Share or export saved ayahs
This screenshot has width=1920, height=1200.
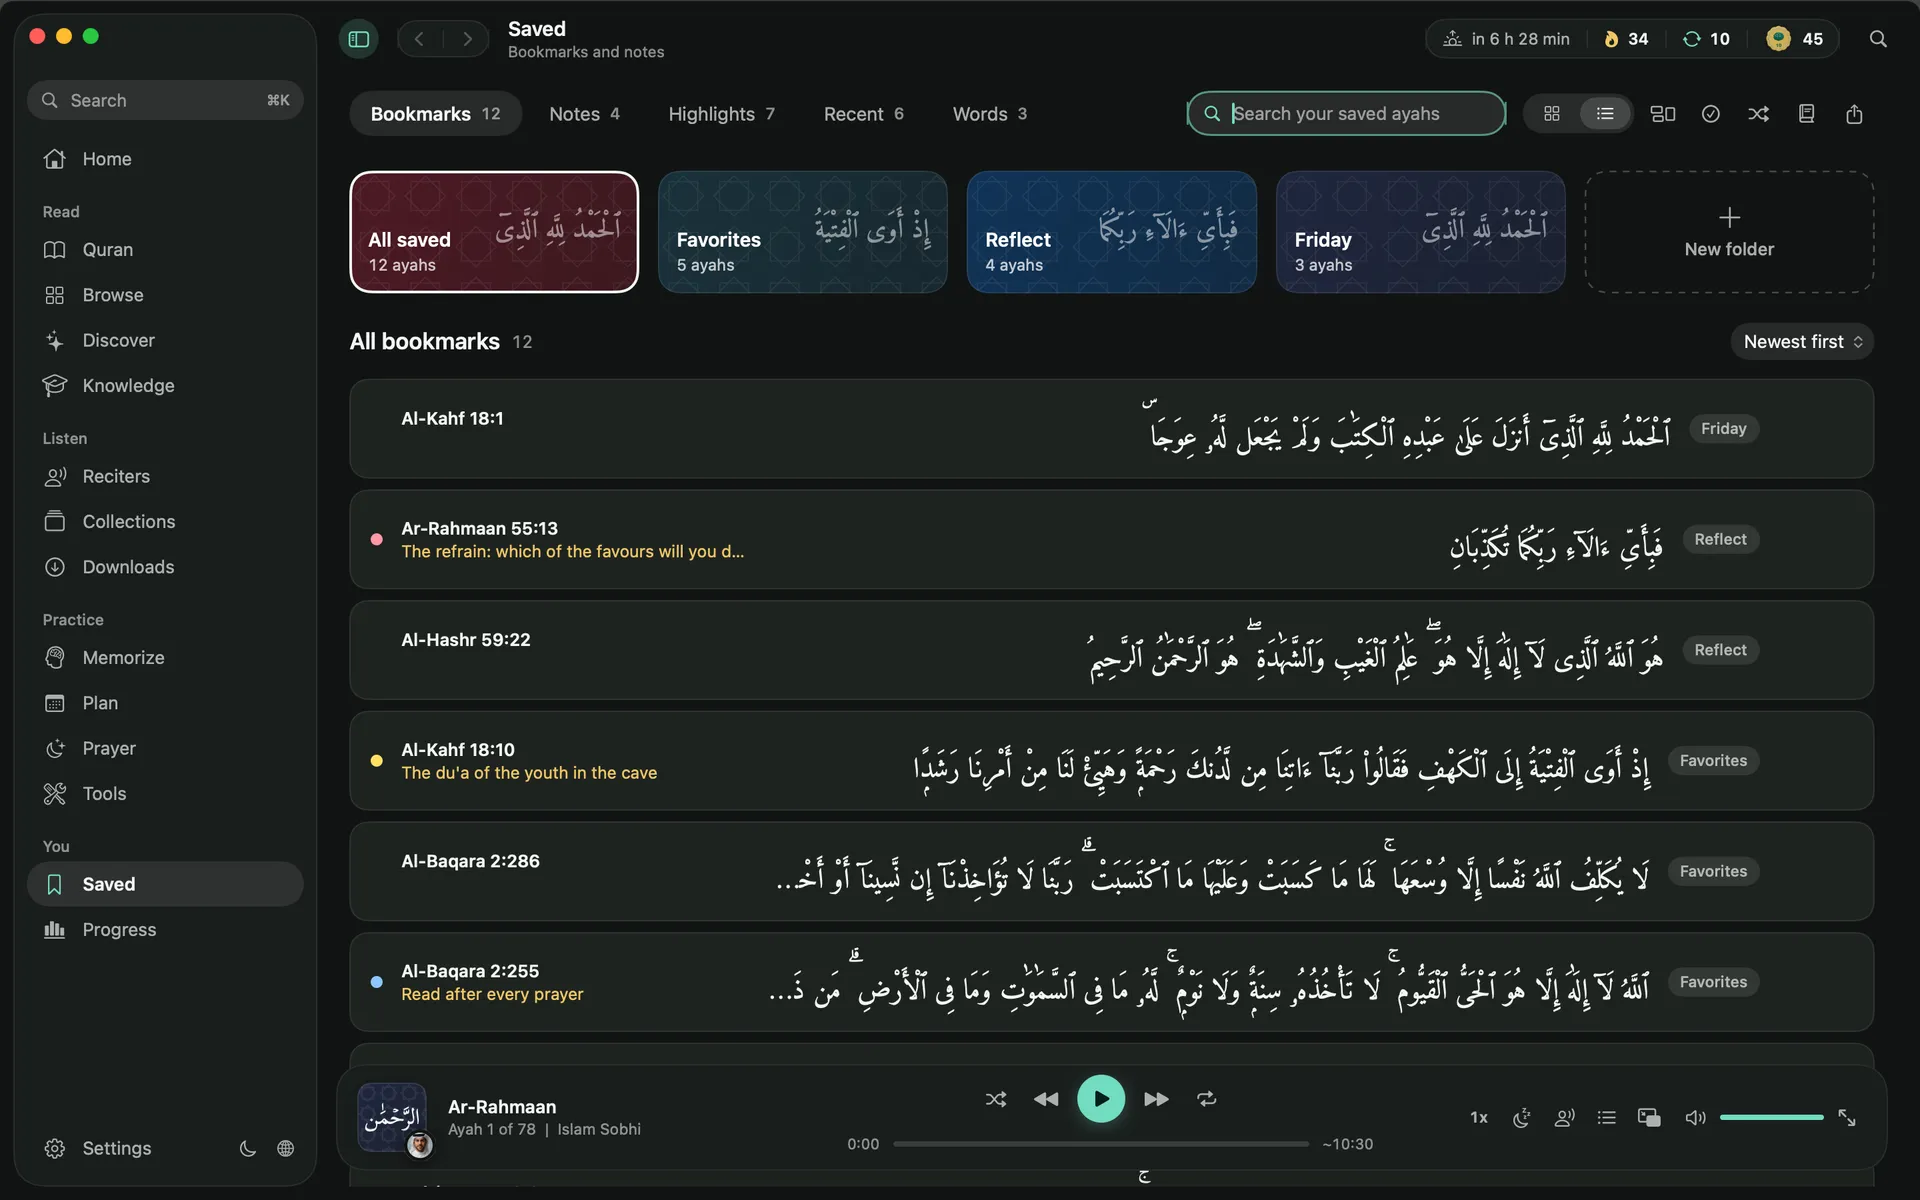pos(1854,114)
